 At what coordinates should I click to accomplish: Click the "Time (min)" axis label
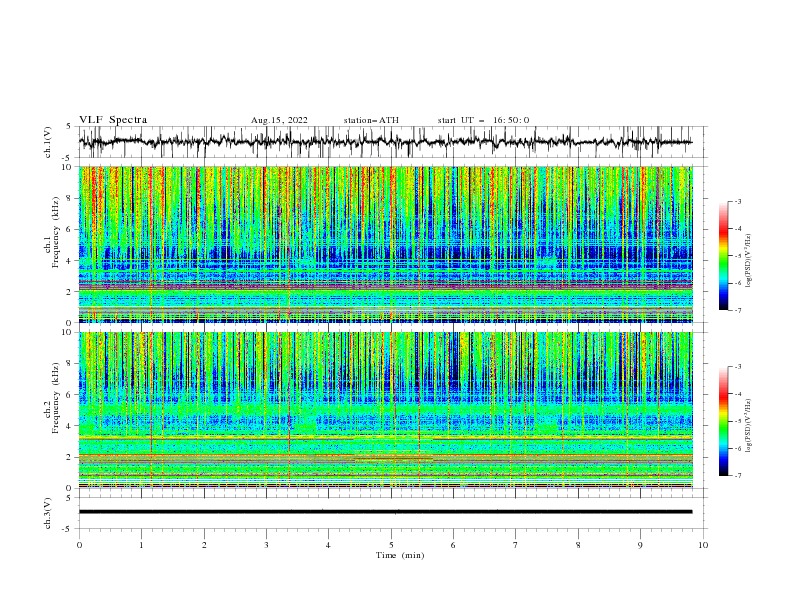[x=400, y=555]
